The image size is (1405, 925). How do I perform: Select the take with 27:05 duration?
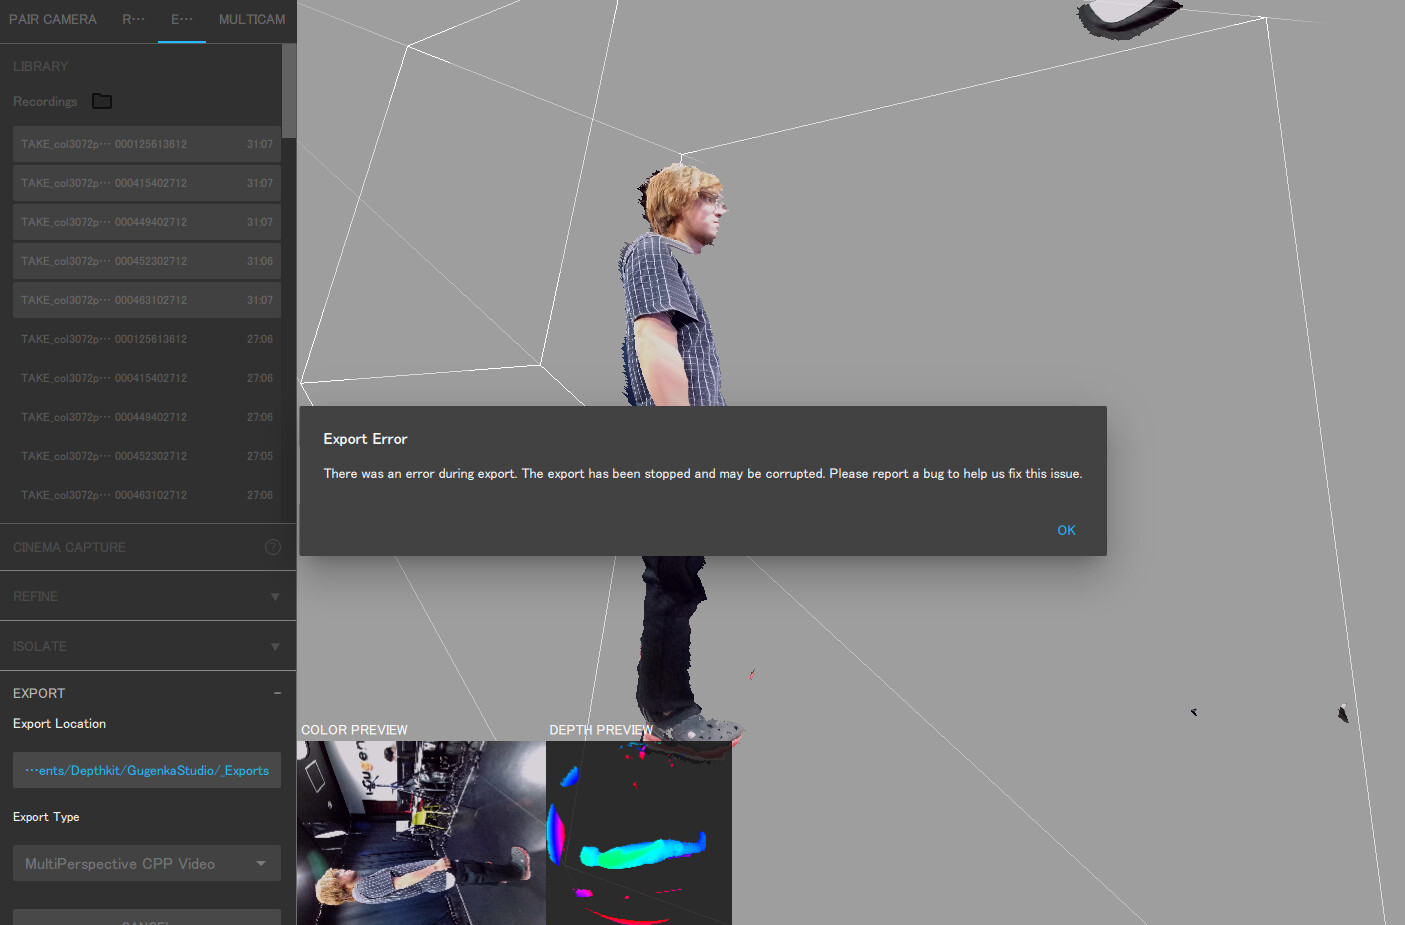click(146, 456)
